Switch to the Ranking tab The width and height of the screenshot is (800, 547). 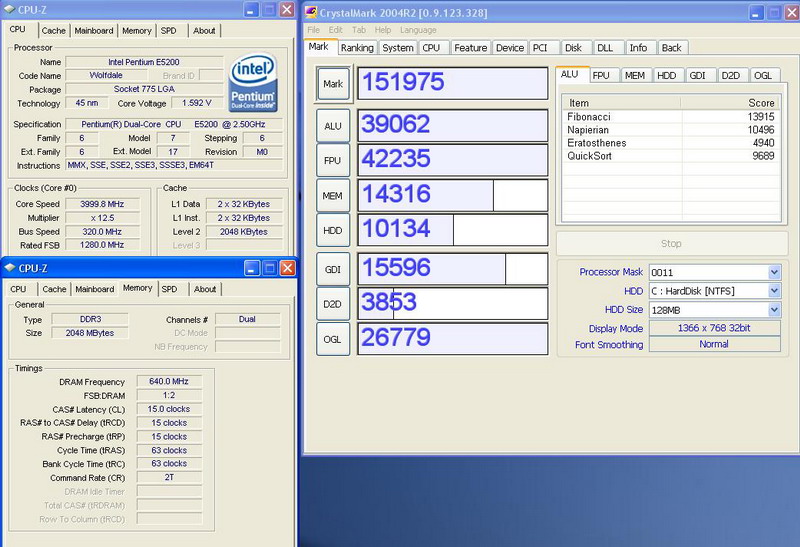[357, 48]
